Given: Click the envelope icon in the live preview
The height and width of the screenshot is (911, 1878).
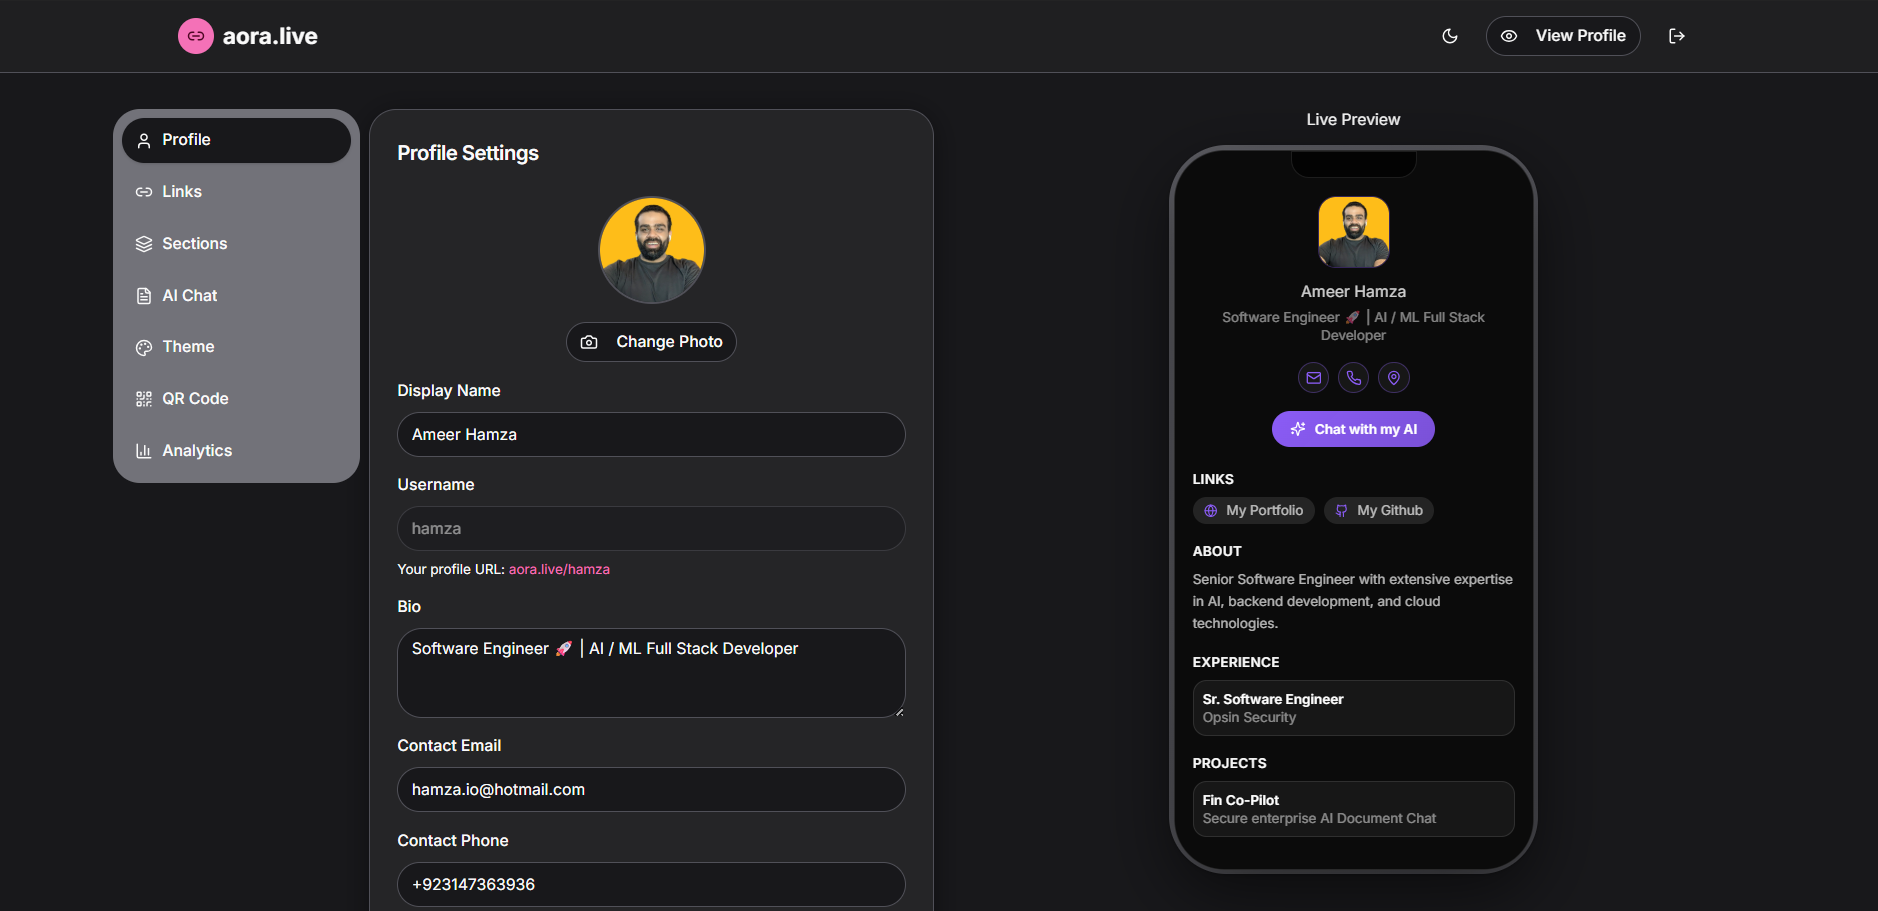Looking at the screenshot, I should tap(1313, 377).
